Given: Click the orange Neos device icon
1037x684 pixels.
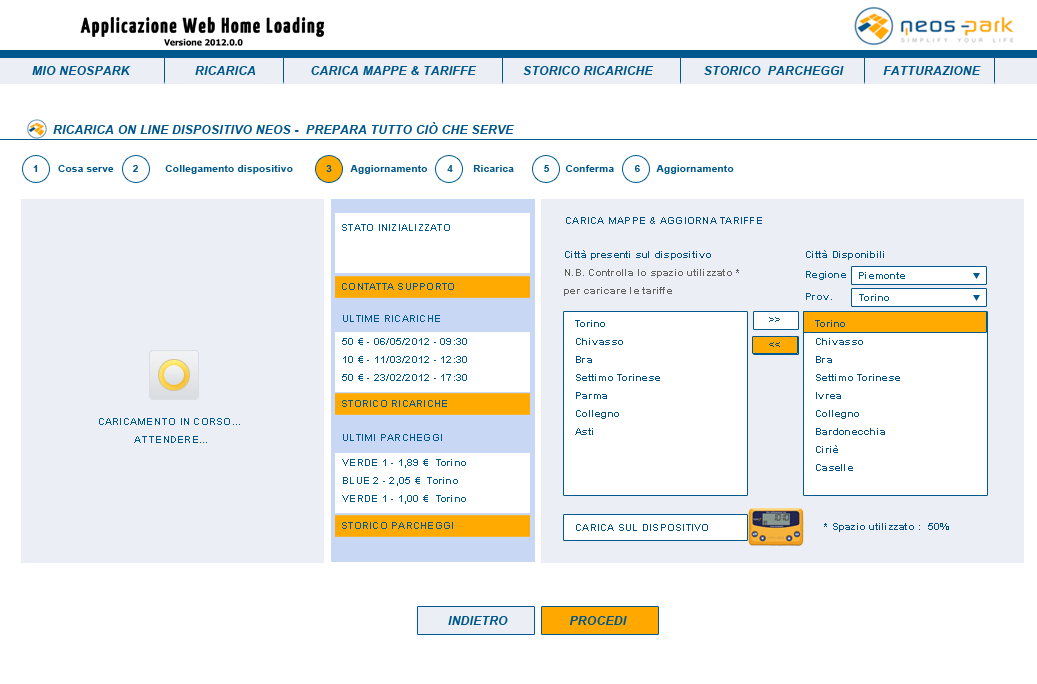Looking at the screenshot, I should pos(776,527).
